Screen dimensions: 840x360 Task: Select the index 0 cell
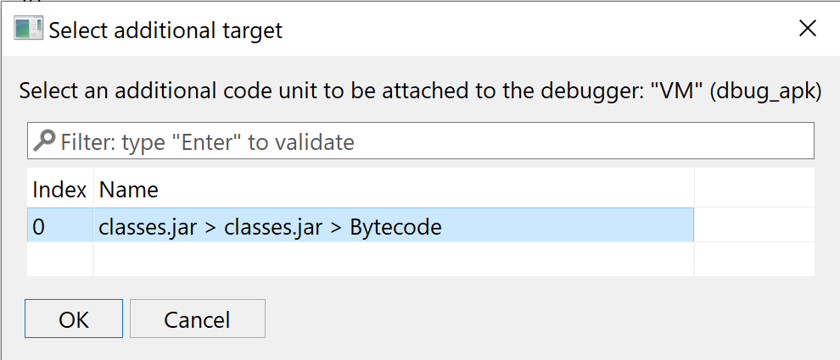pyautogui.click(x=60, y=227)
